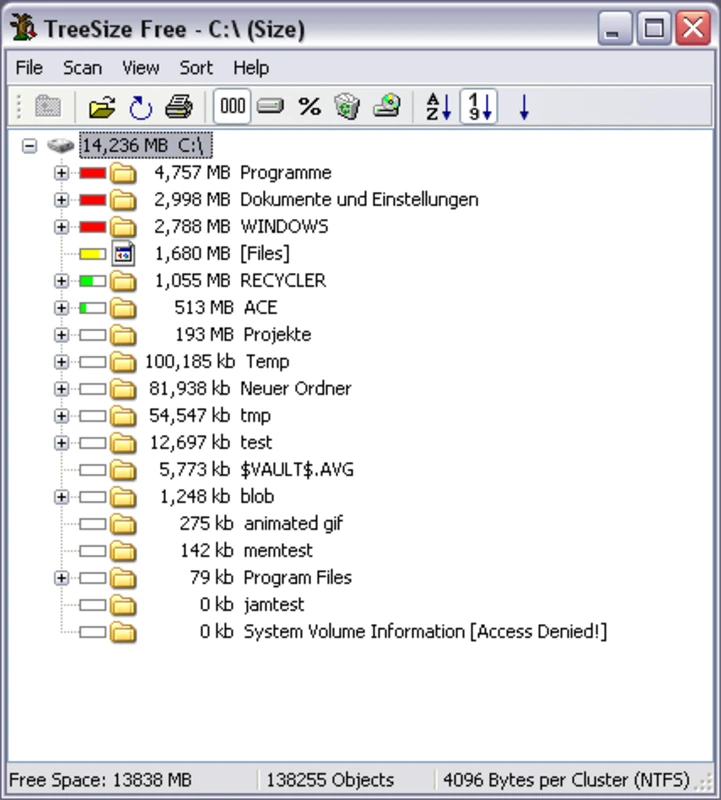Screen dimensions: 721x800
Task: Open the Sort menu
Action: (x=196, y=68)
